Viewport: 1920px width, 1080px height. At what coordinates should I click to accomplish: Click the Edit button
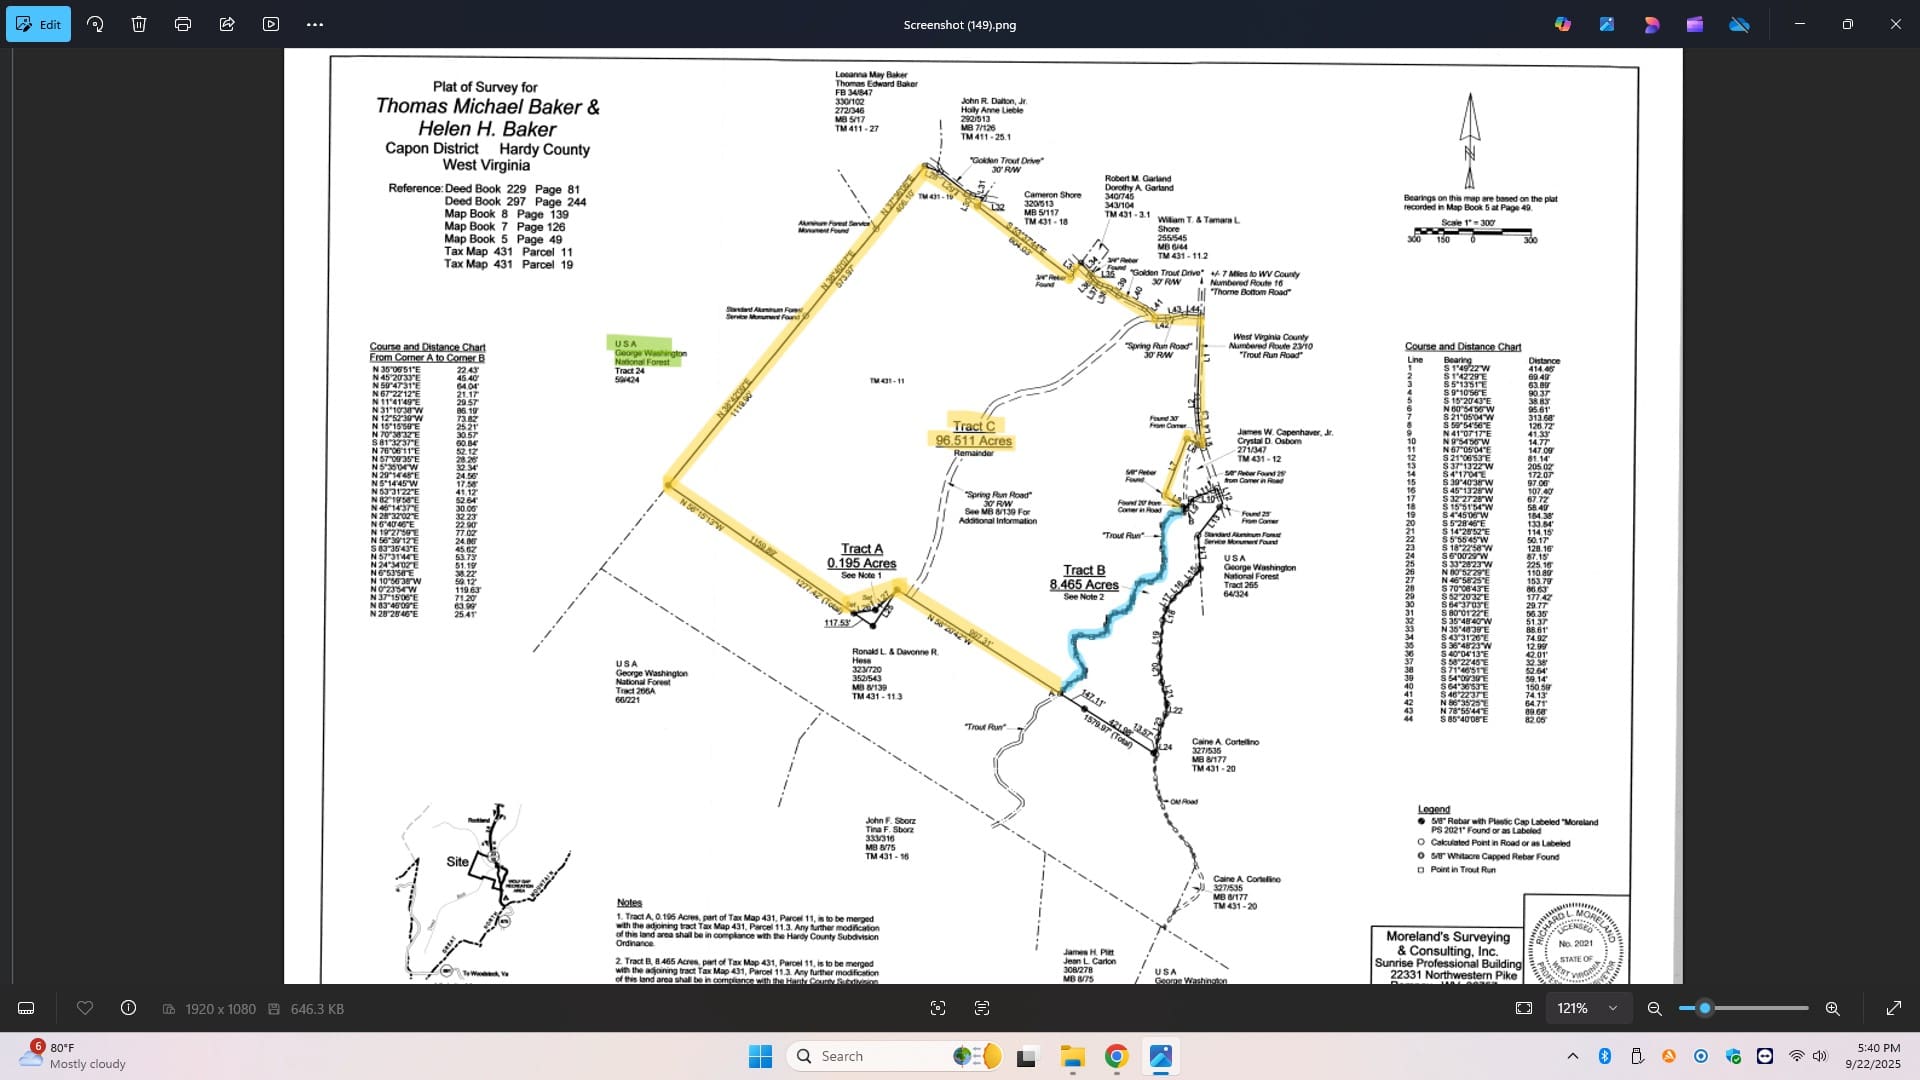coord(38,24)
